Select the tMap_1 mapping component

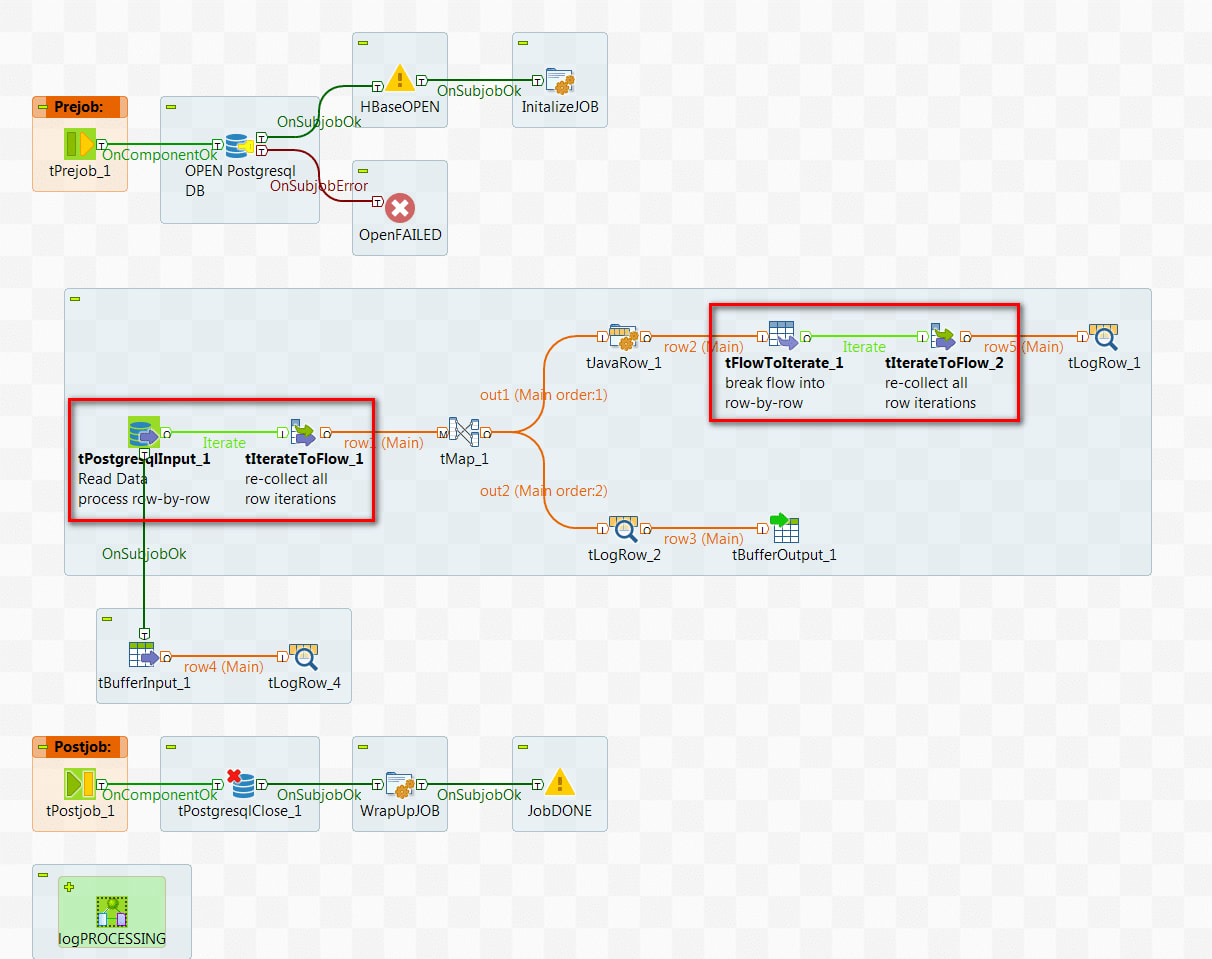[x=464, y=432]
